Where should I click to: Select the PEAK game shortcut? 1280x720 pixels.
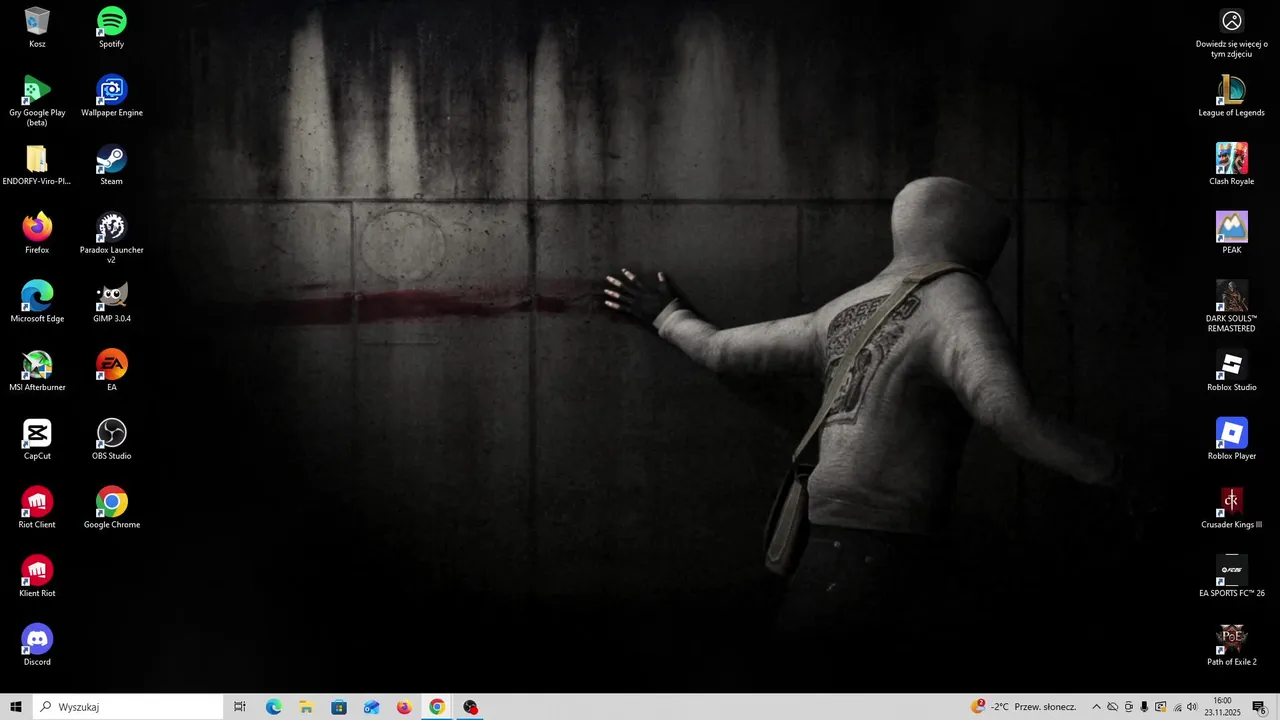pos(1232,233)
